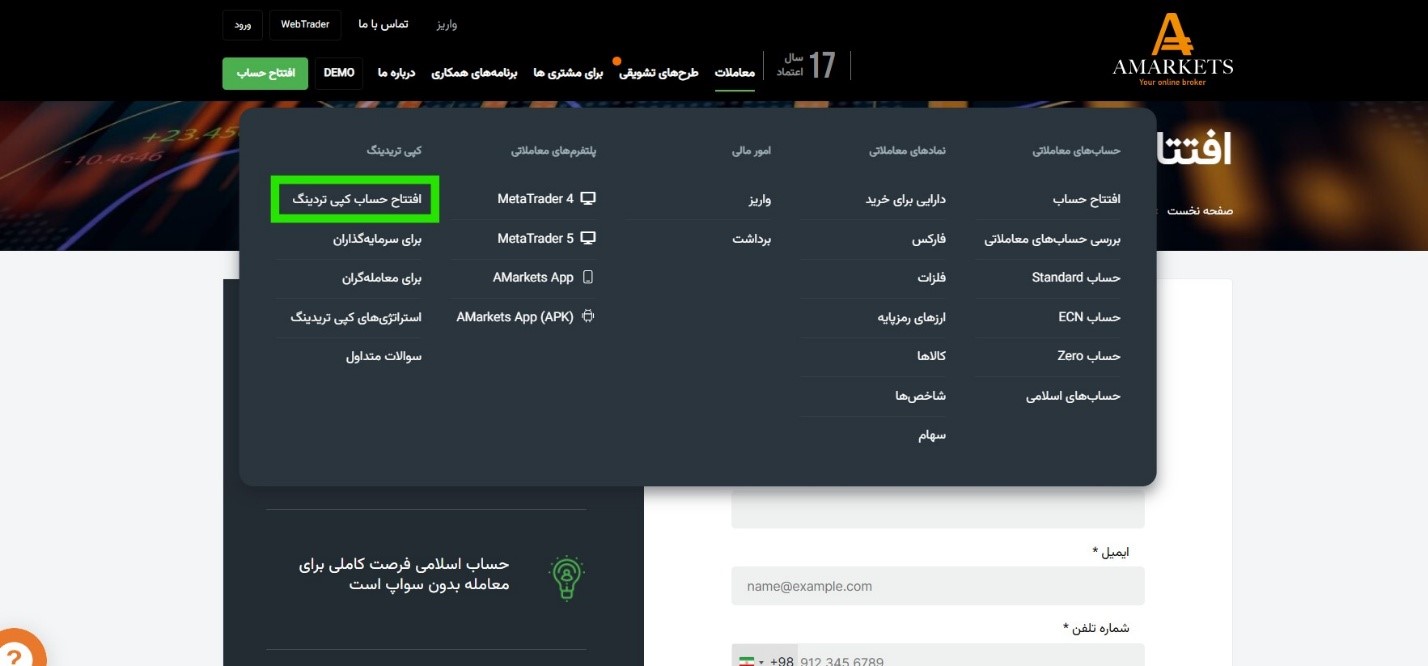Image resolution: width=1428 pixels, height=666 pixels.
Task: Open the حساب‌های اسلامی link
Action: coord(1072,396)
